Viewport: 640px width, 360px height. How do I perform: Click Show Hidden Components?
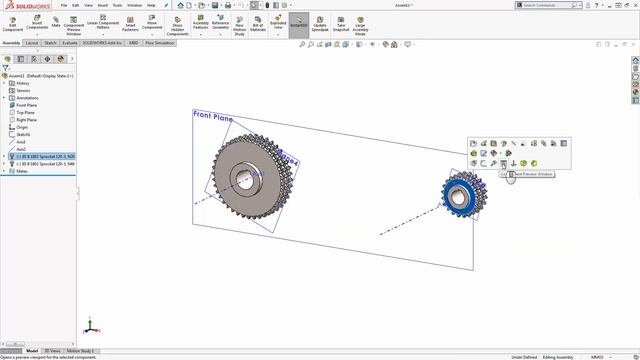[178, 26]
